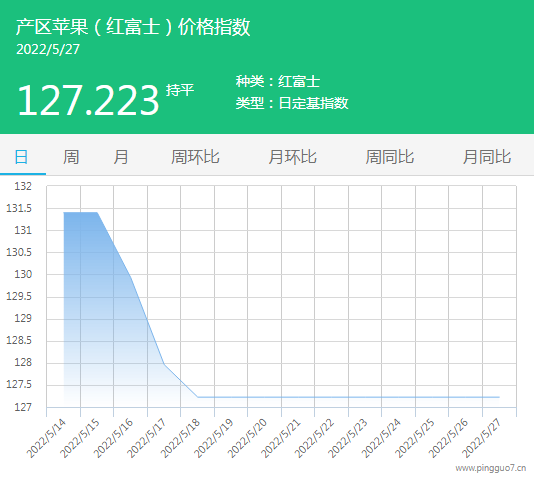
Task: Open the 周同比 tab
Action: point(390,157)
